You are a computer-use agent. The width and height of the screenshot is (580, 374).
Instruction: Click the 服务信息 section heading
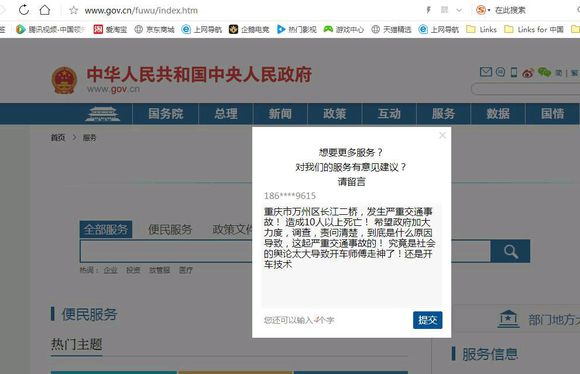coord(490,354)
